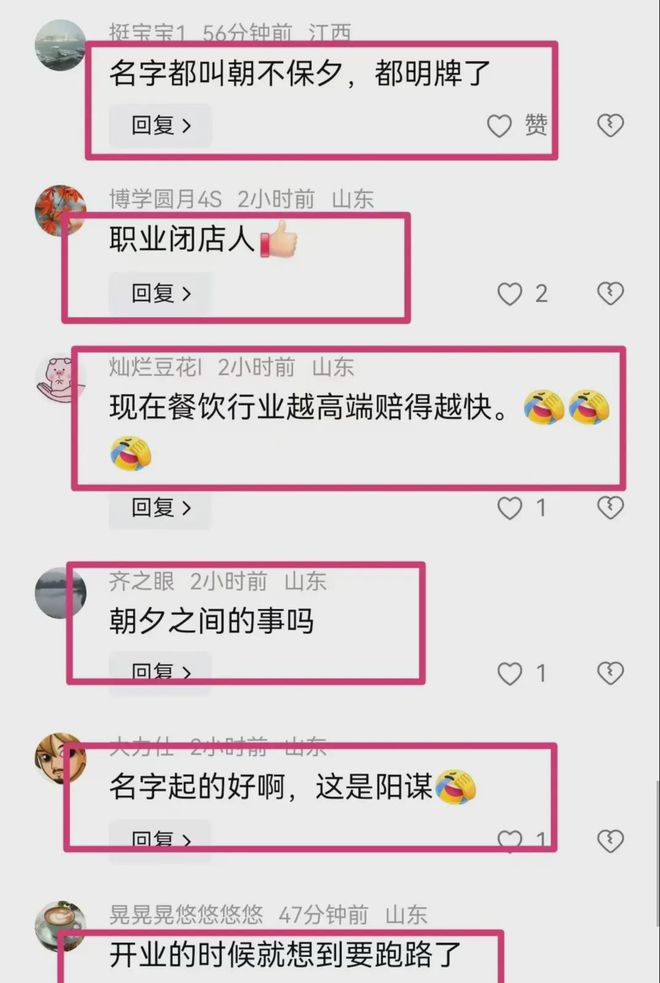Screen dimensions: 660x983
Task: Reply to 名字起的好啊 comment
Action: [x=160, y=841]
